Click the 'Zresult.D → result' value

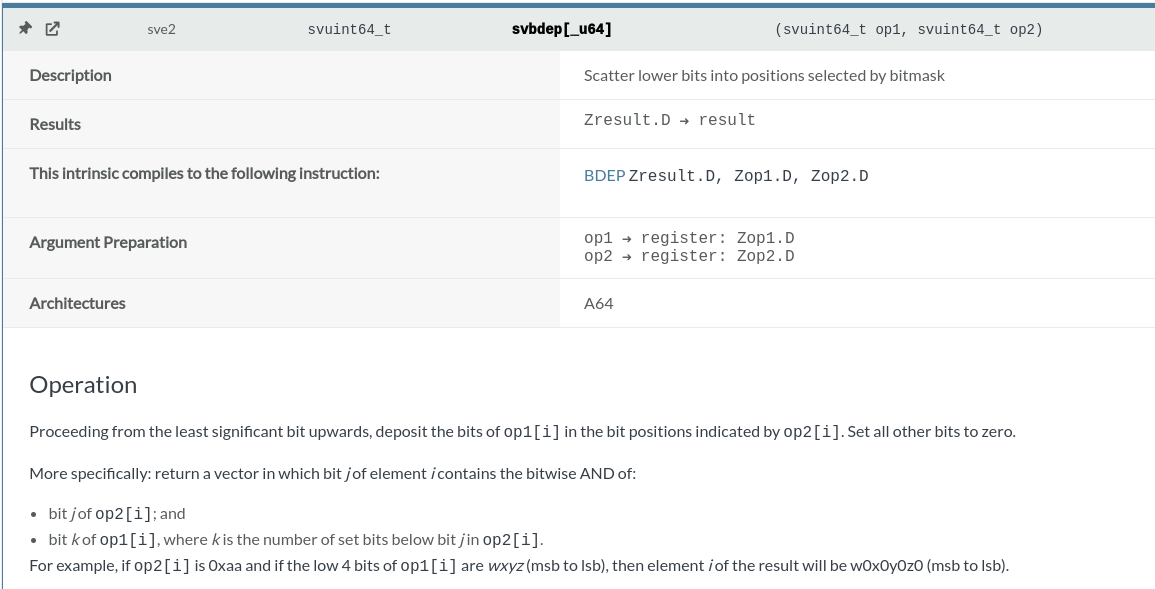pyautogui.click(x=670, y=120)
